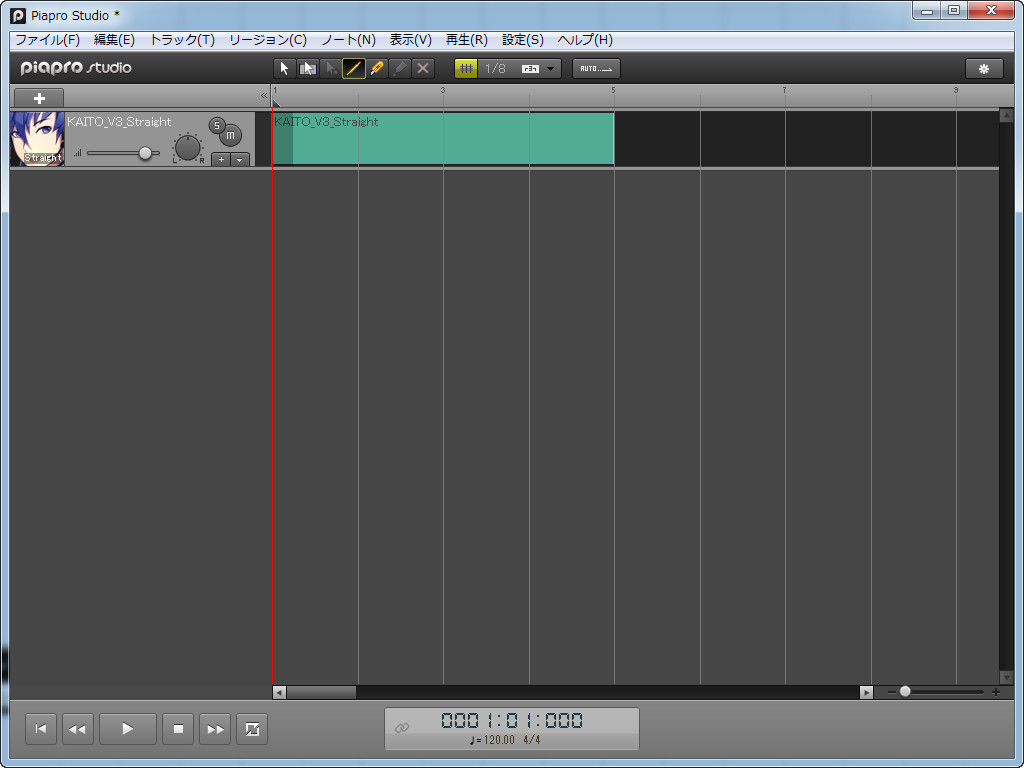The image size is (1024, 768).
Task: Click the L/R pan knob
Action: click(187, 148)
